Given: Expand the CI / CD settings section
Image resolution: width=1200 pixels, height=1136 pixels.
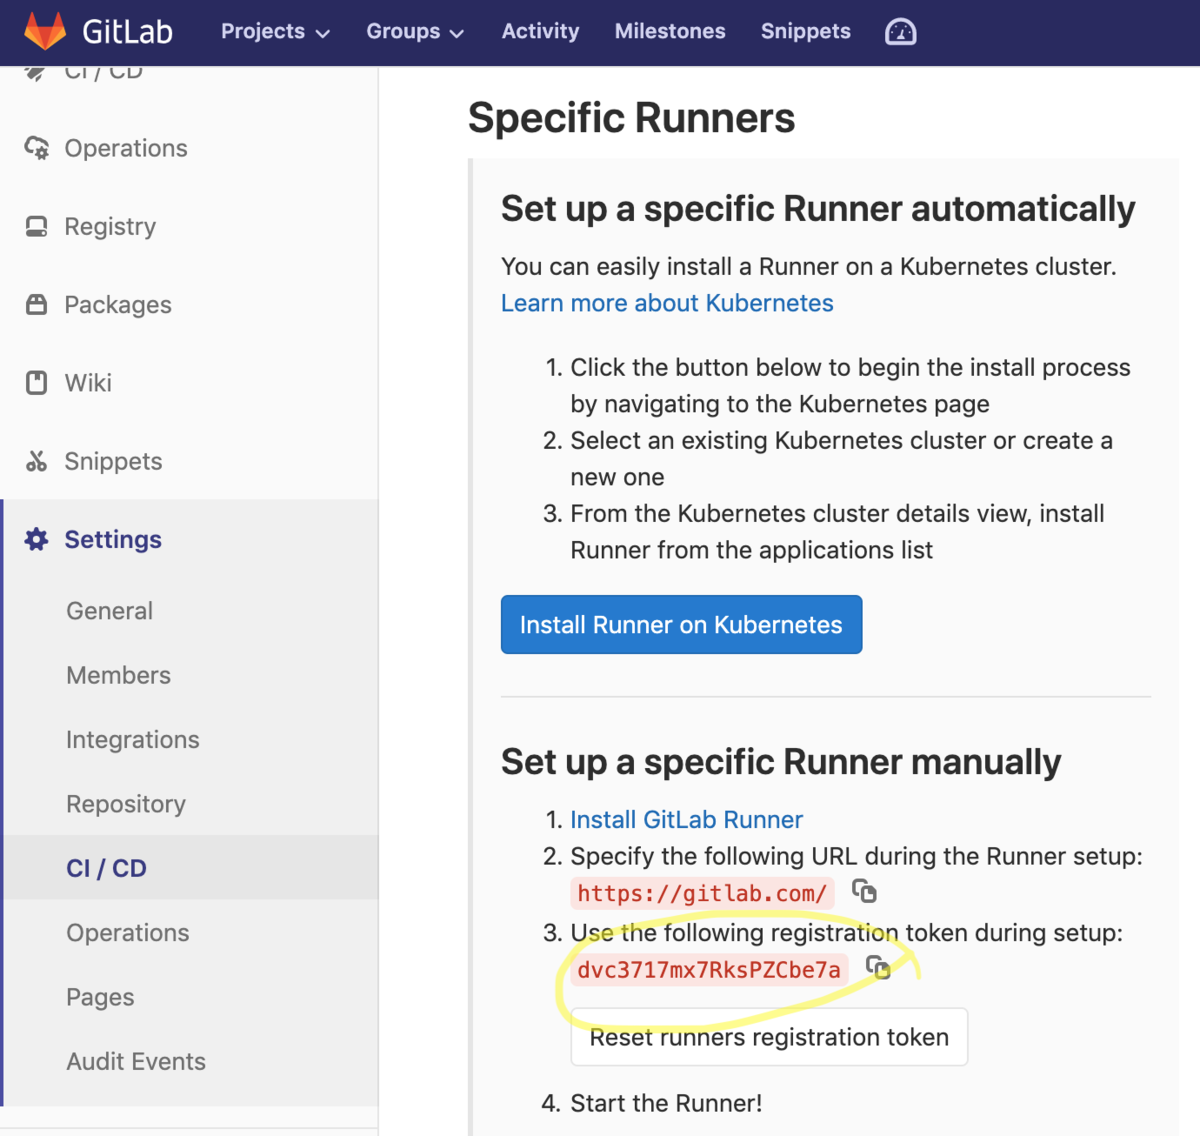Looking at the screenshot, I should [x=106, y=868].
